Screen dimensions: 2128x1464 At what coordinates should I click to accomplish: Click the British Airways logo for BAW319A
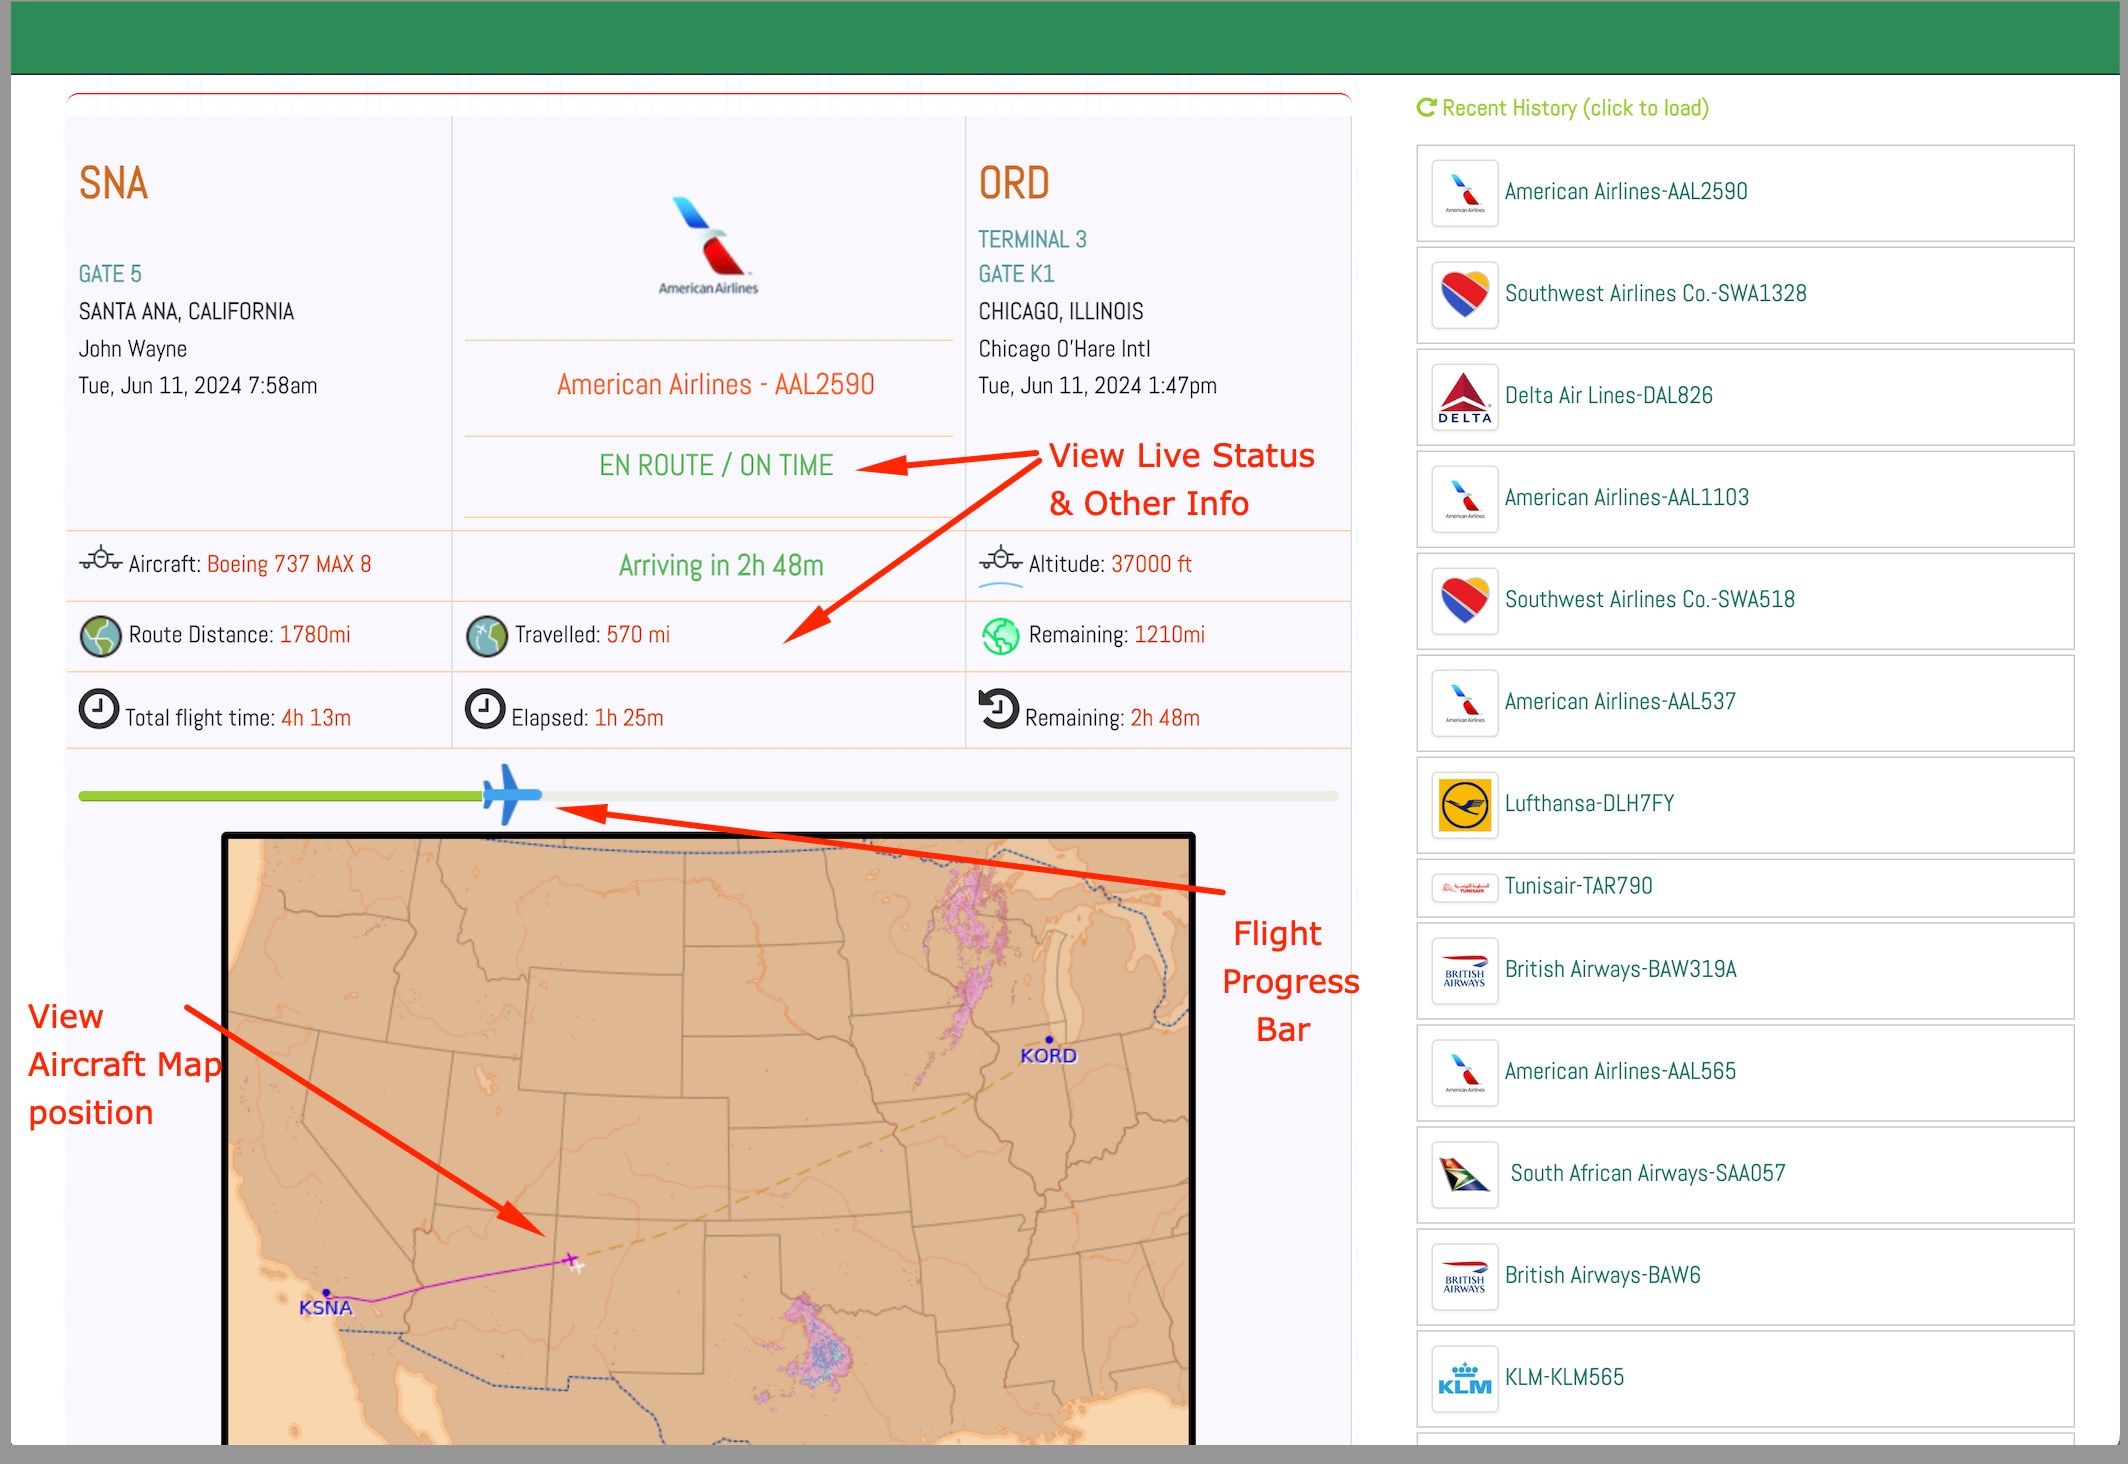tap(1464, 971)
